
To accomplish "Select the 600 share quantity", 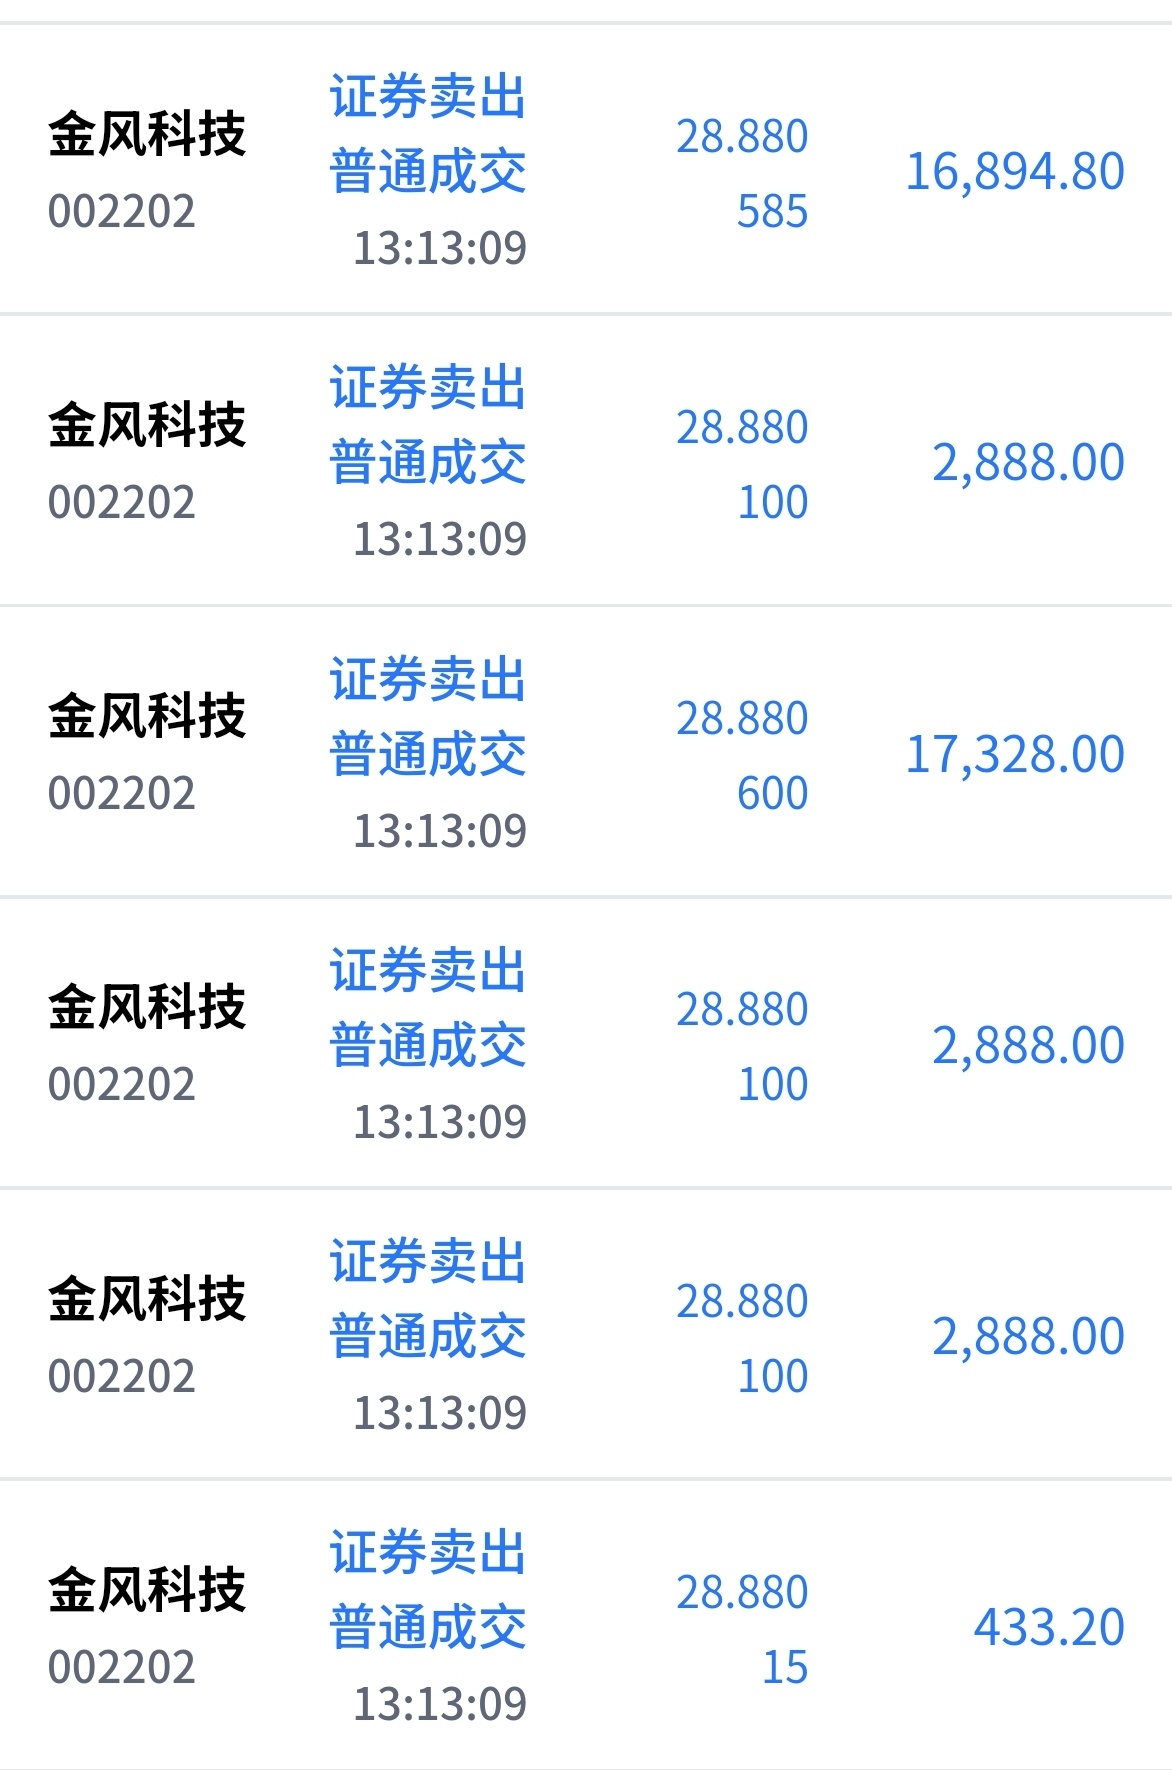I will [771, 793].
